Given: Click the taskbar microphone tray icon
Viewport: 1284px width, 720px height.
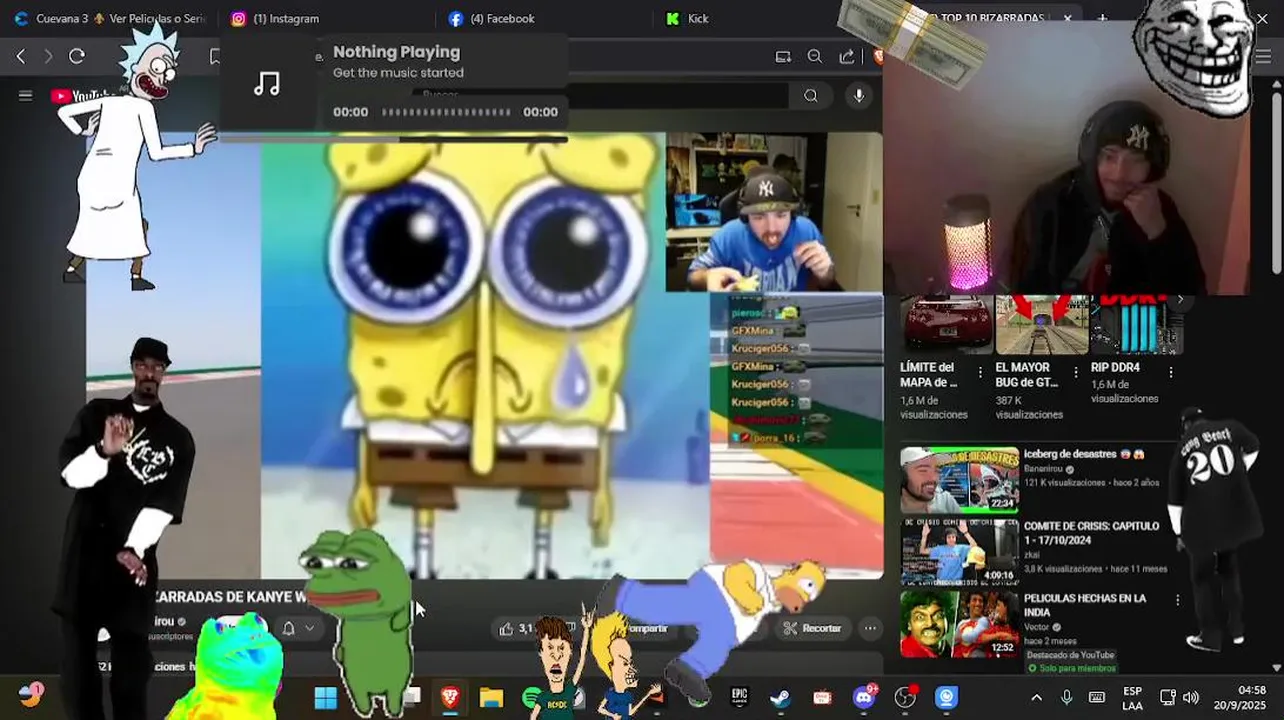Looking at the screenshot, I should click(x=1066, y=698).
